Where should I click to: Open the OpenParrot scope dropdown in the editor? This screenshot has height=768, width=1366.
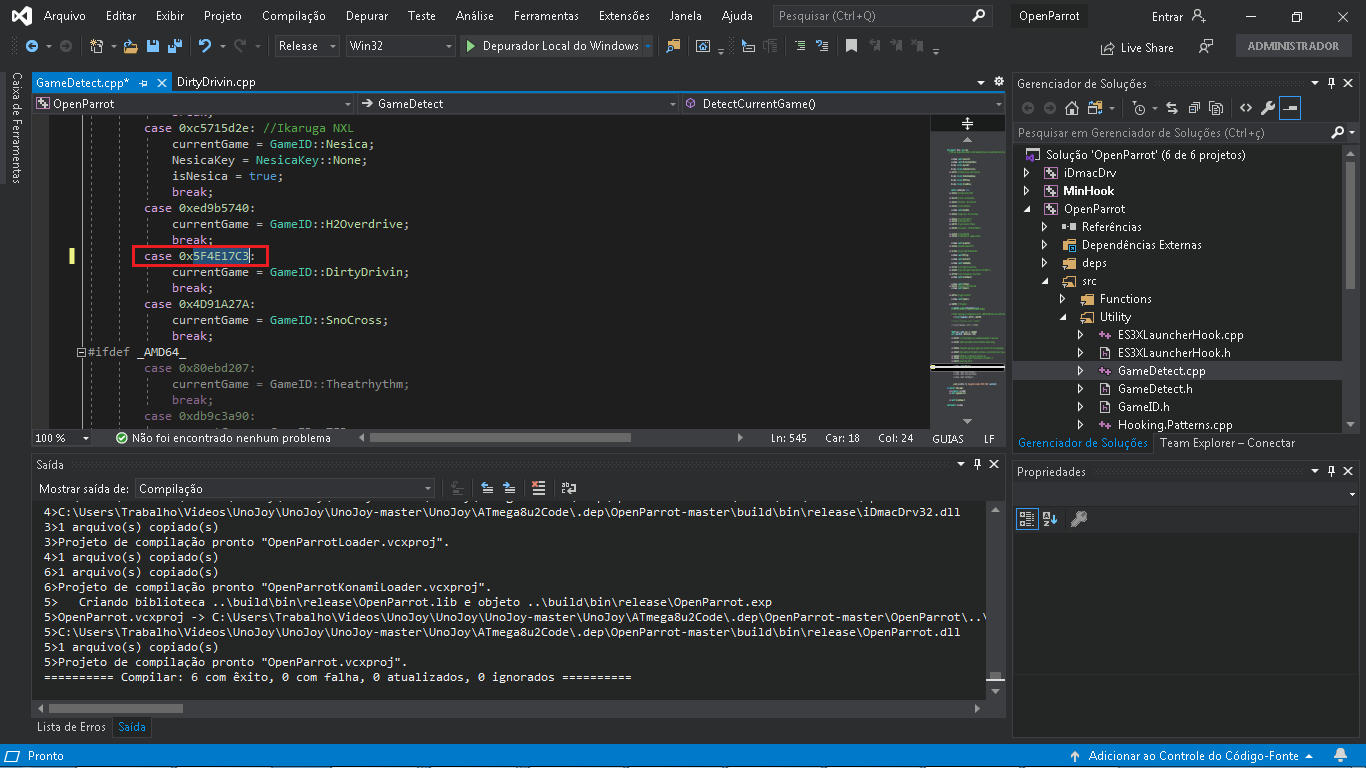pos(194,103)
